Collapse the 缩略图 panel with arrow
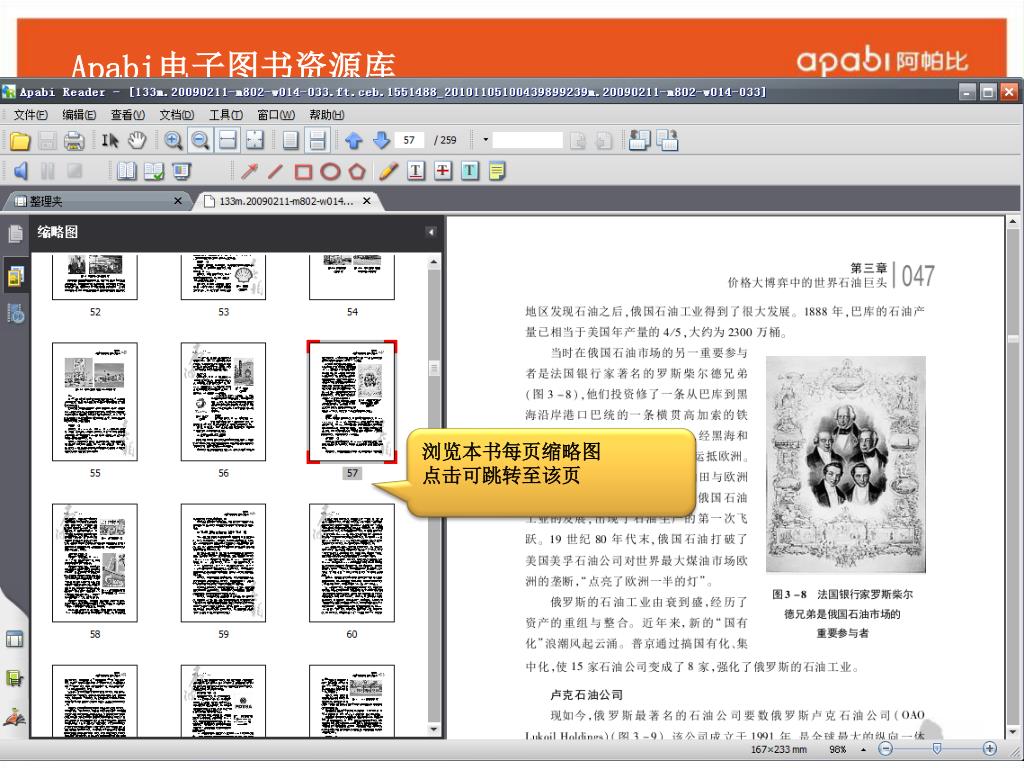 (x=430, y=232)
